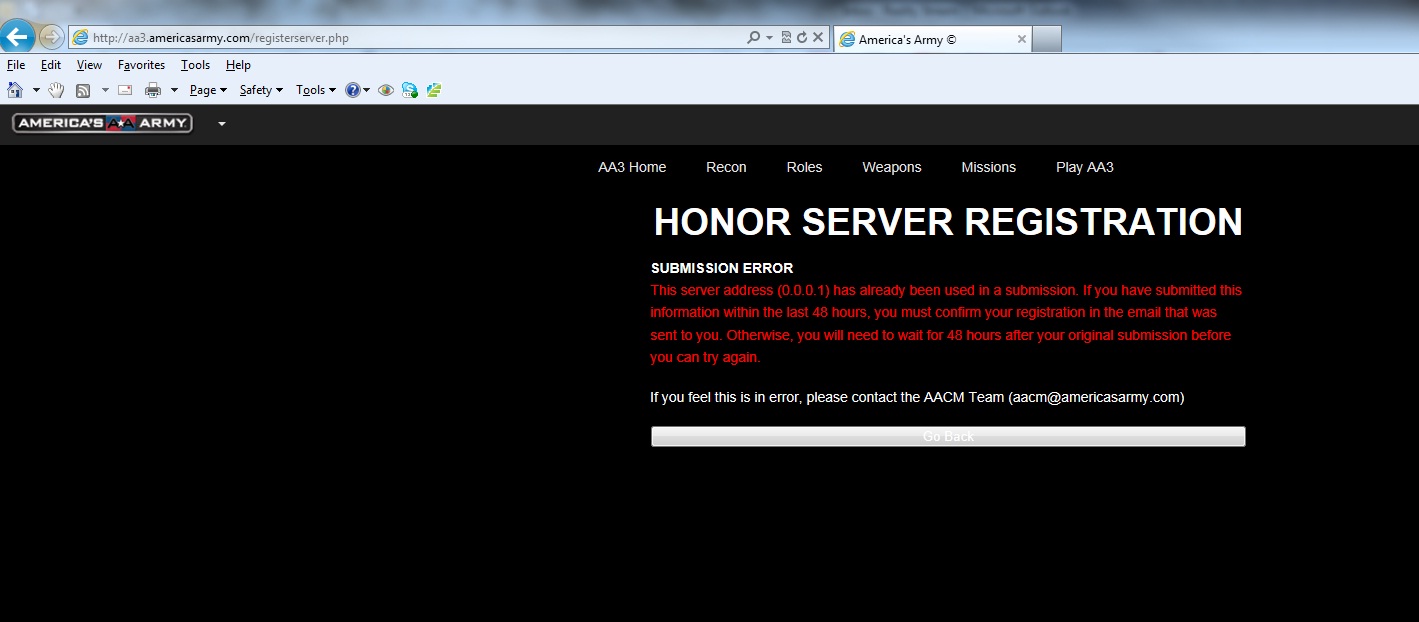Expand dropdown beside America's Army logo
The width and height of the screenshot is (1419, 622).
pyautogui.click(x=222, y=124)
